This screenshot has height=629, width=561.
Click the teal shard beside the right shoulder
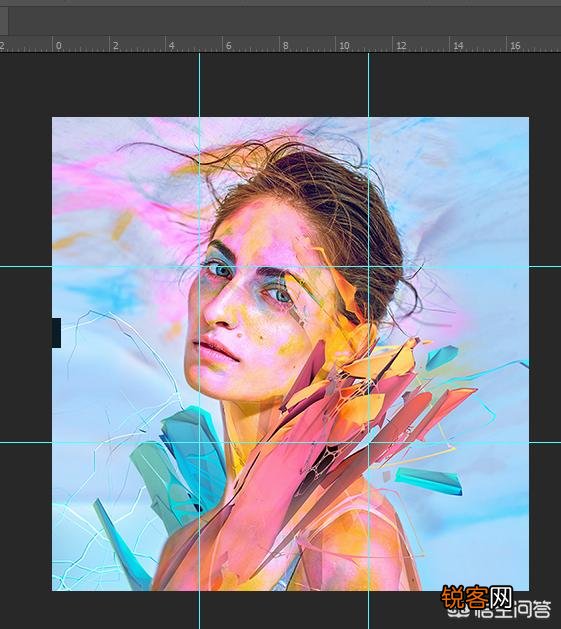click(x=429, y=480)
